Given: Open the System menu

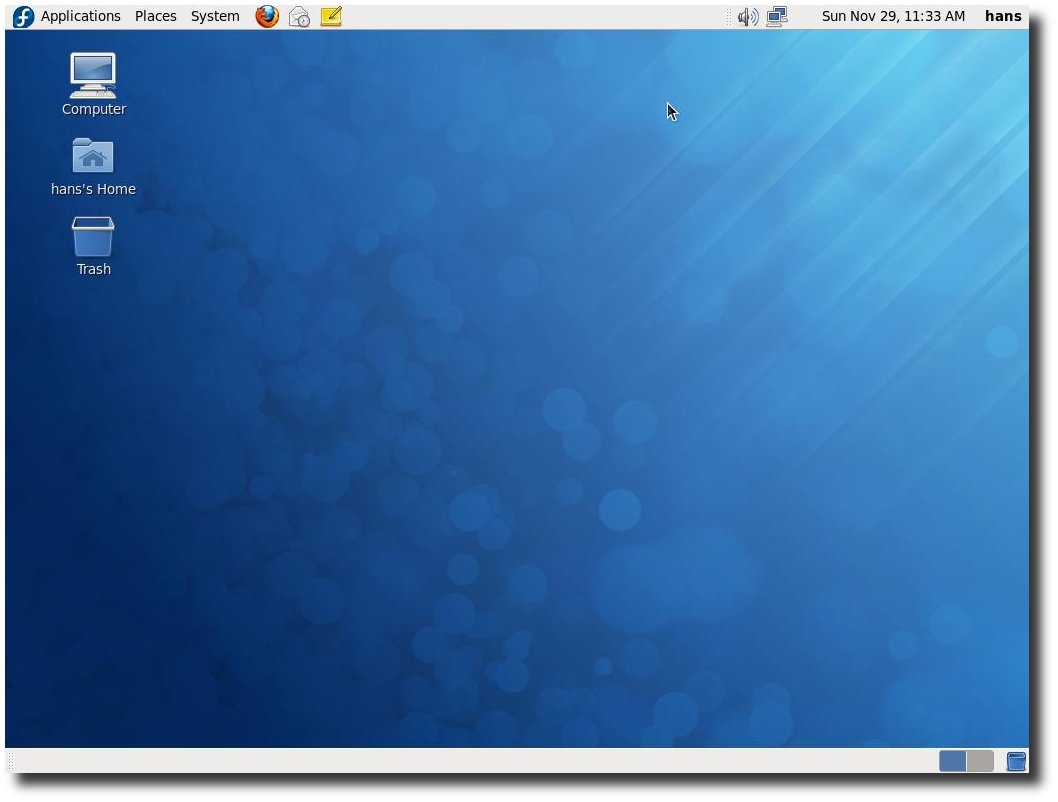Looking at the screenshot, I should coord(215,16).
